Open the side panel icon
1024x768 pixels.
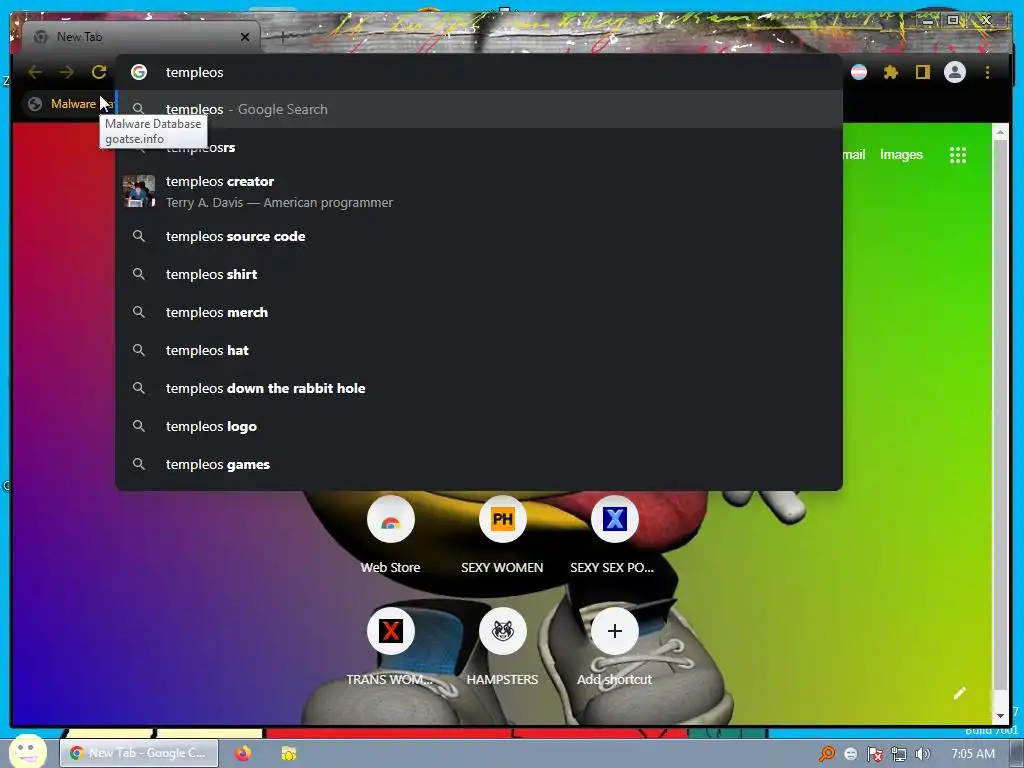[922, 72]
